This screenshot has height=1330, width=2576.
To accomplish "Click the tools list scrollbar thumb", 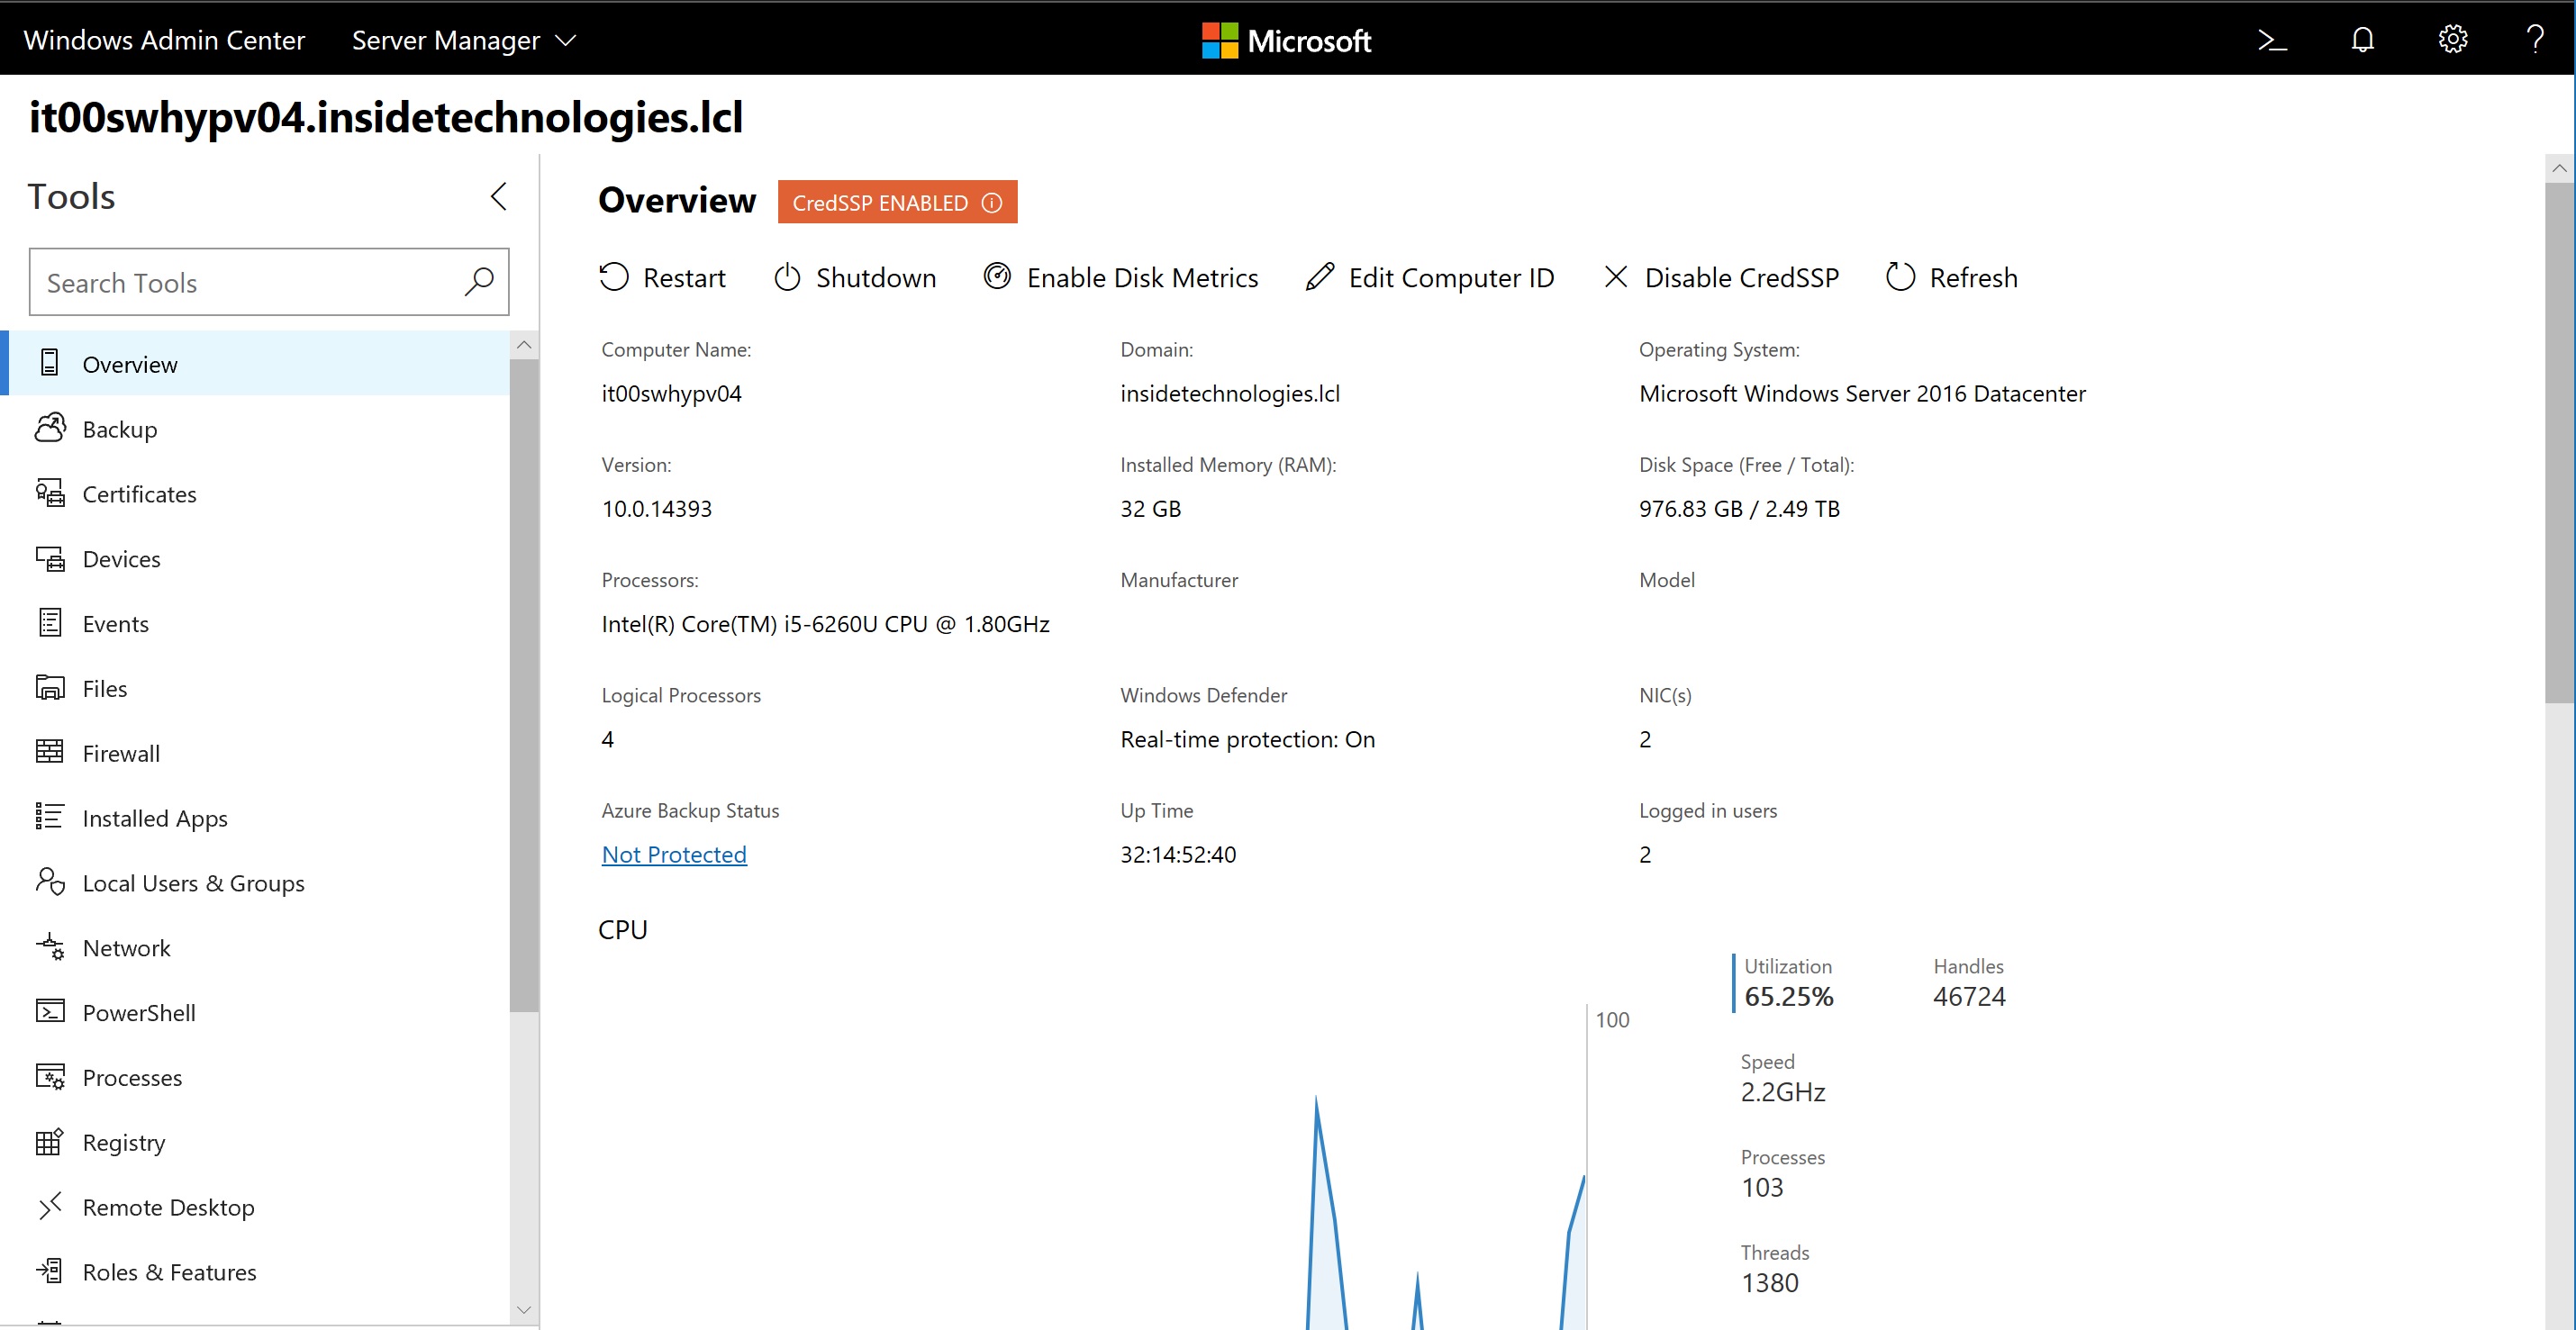I will (524, 685).
